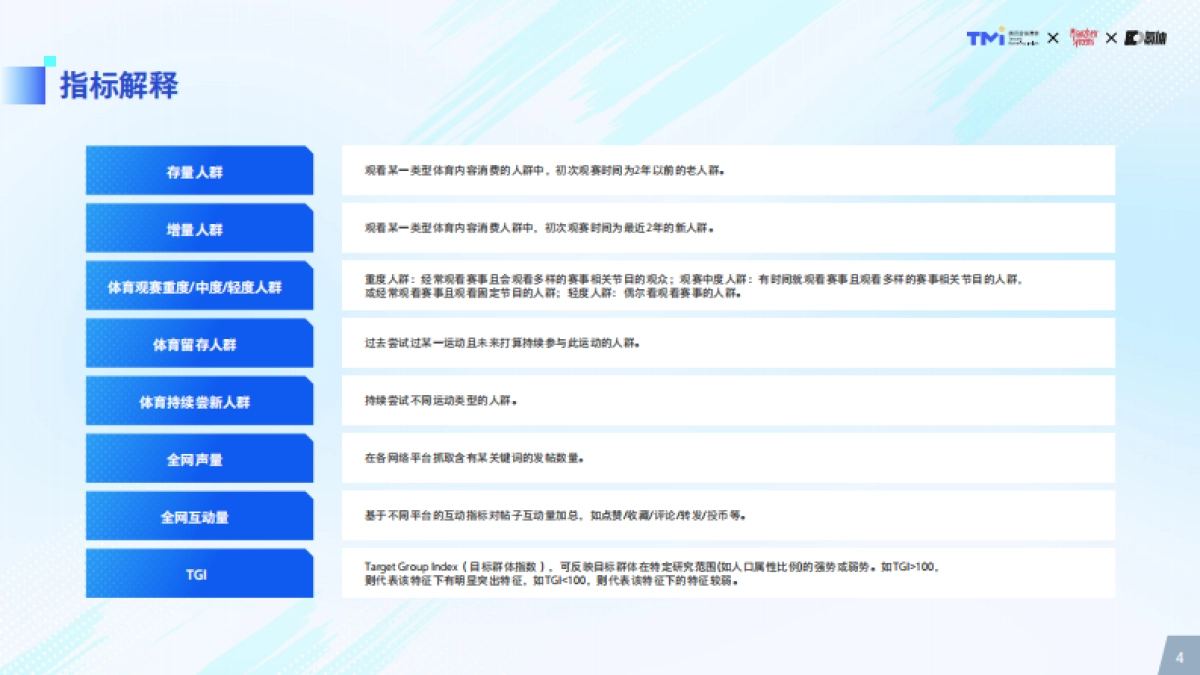1200x675 pixels.
Task: Click the 增量人群 label button
Action: [199, 227]
